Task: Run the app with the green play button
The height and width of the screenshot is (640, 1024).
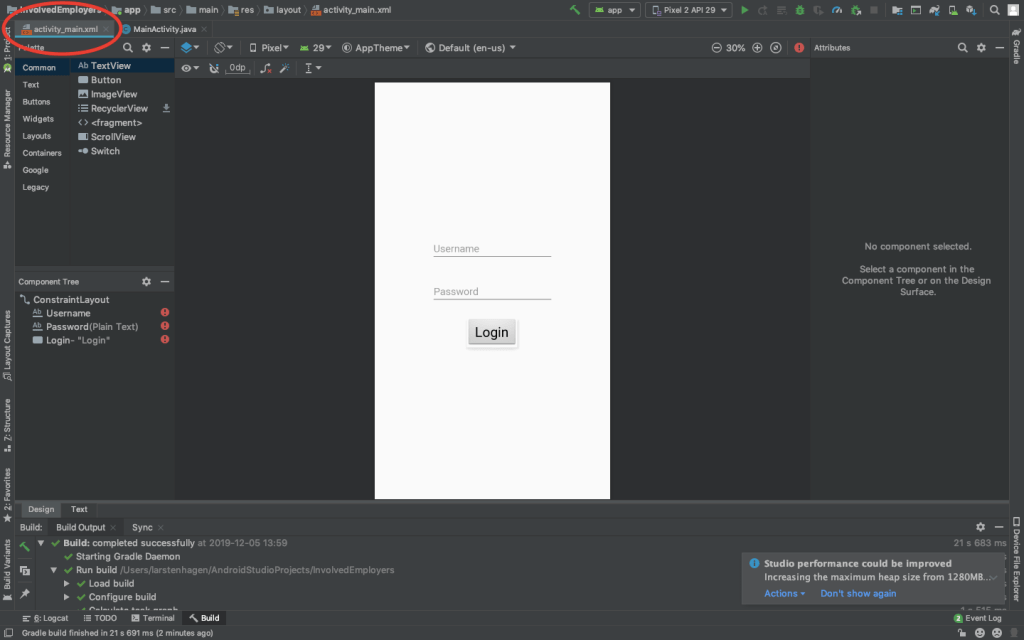Action: coord(744,10)
